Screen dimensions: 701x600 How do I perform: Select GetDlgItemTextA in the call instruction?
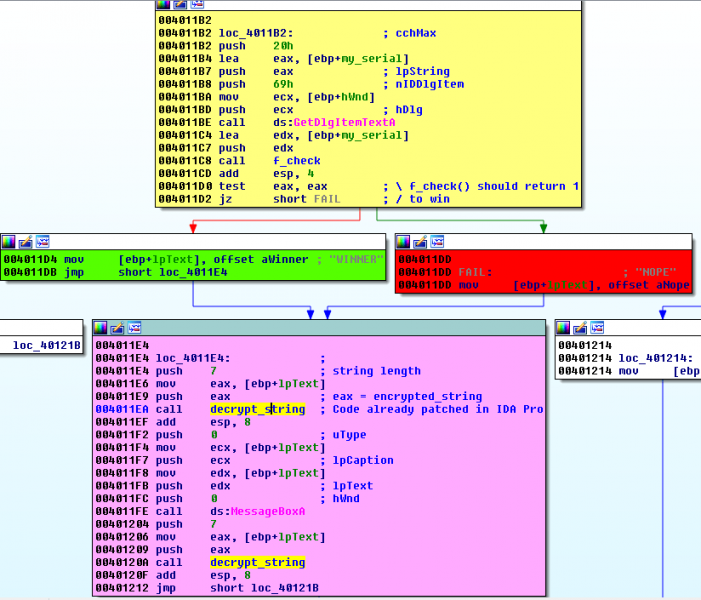(344, 123)
